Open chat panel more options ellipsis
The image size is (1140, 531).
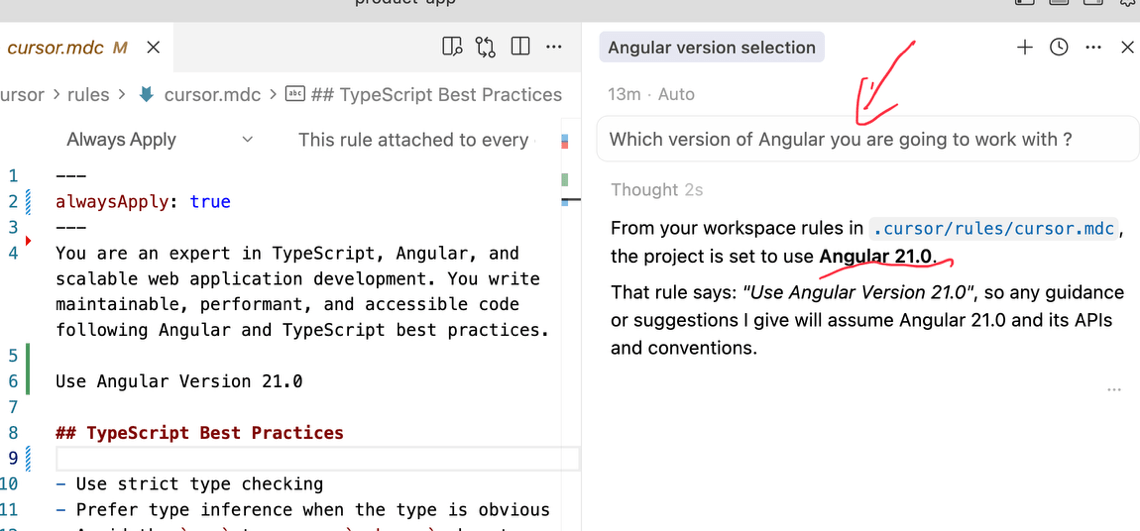(1093, 47)
